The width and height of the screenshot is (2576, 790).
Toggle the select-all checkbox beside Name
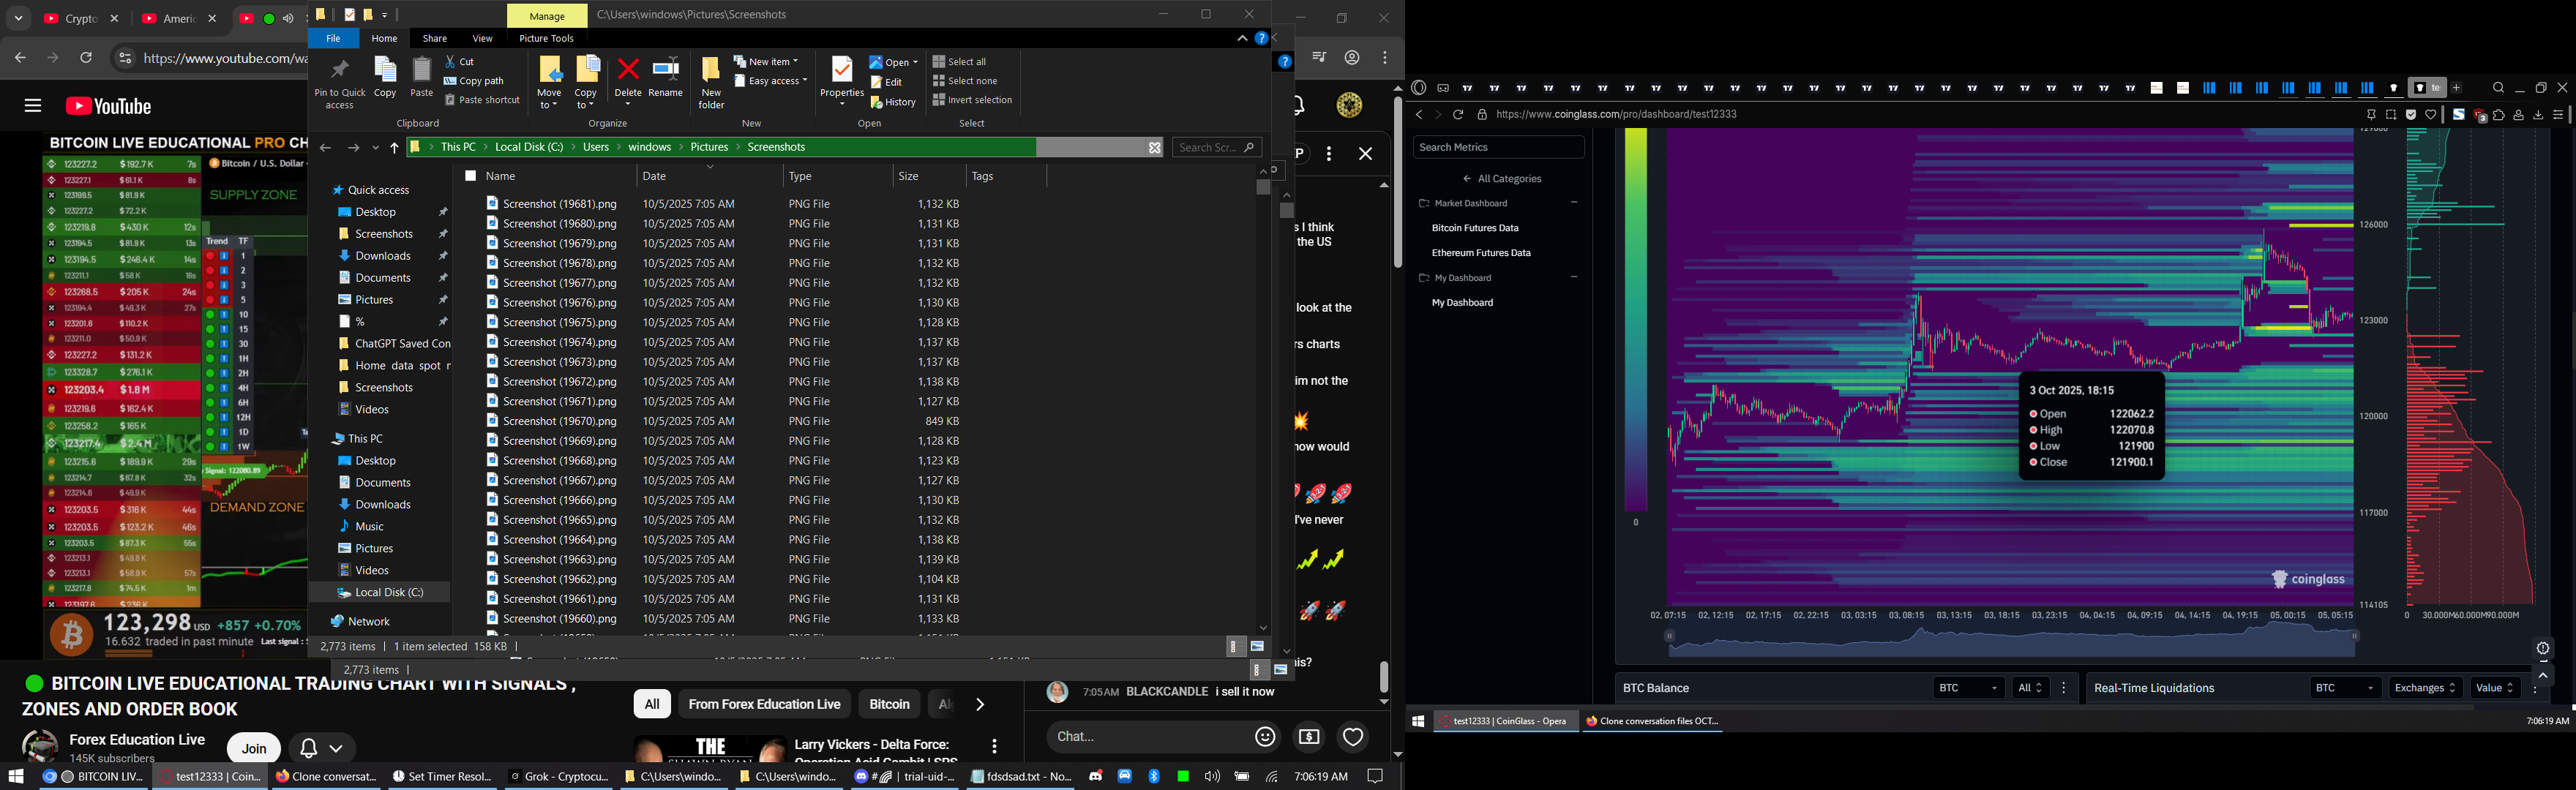coord(470,176)
